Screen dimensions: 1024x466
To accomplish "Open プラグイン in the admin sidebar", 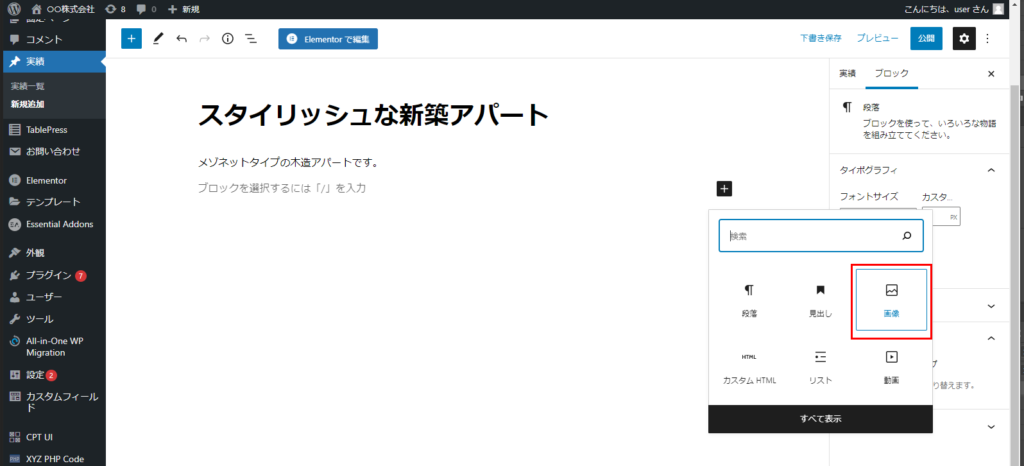I will point(48,275).
